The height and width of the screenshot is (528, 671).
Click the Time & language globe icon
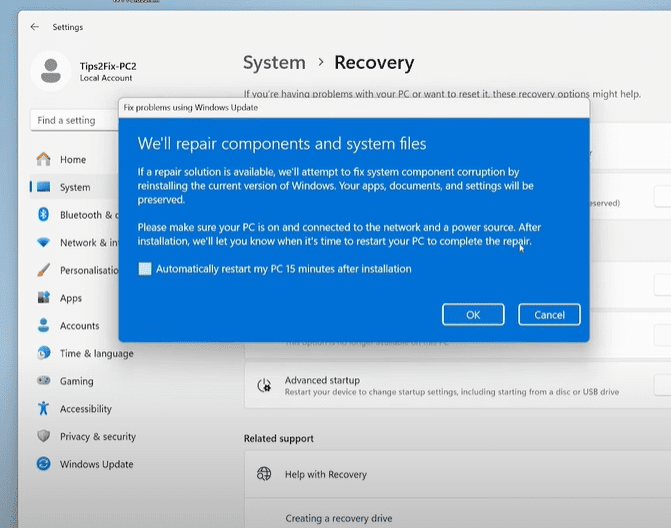(43, 353)
